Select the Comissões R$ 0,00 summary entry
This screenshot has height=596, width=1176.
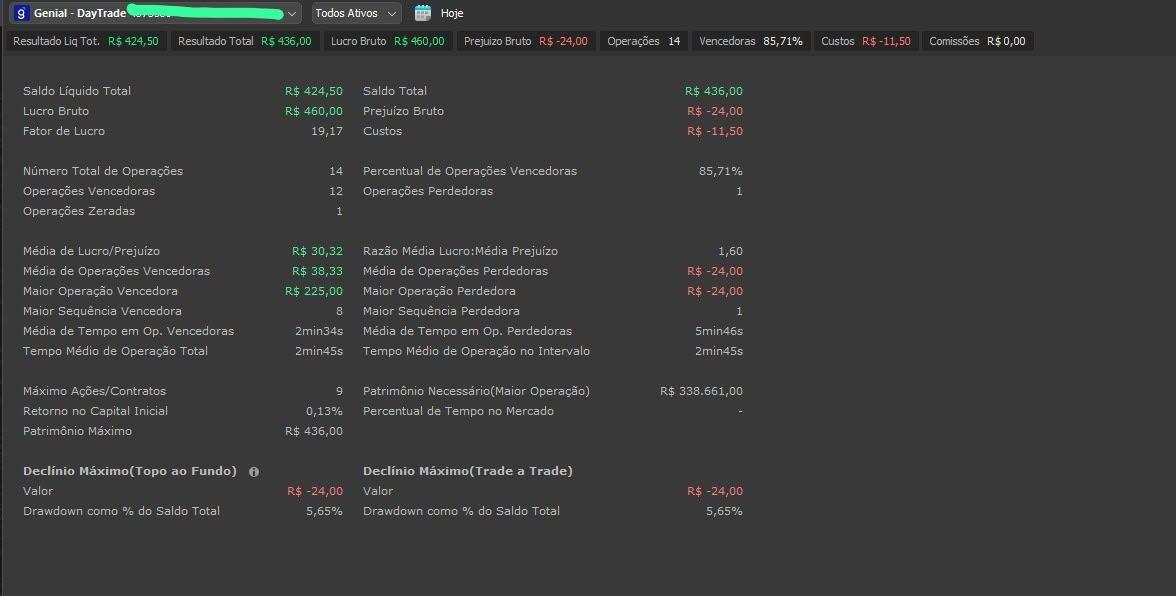coord(977,41)
